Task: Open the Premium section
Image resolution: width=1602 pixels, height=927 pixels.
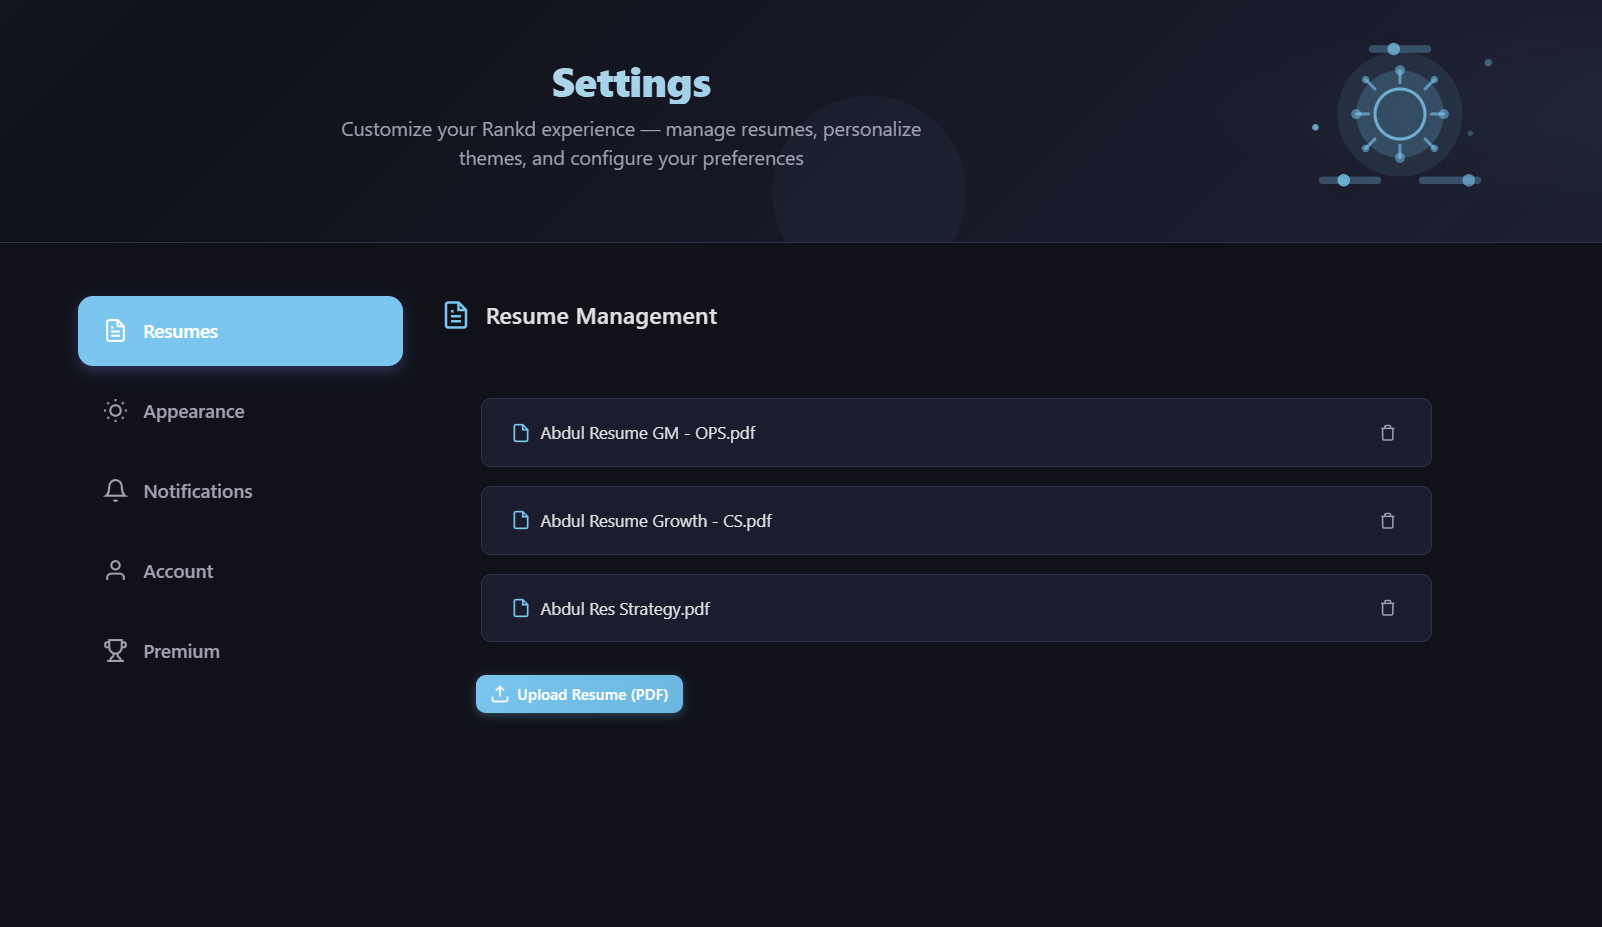Action: coord(181,650)
